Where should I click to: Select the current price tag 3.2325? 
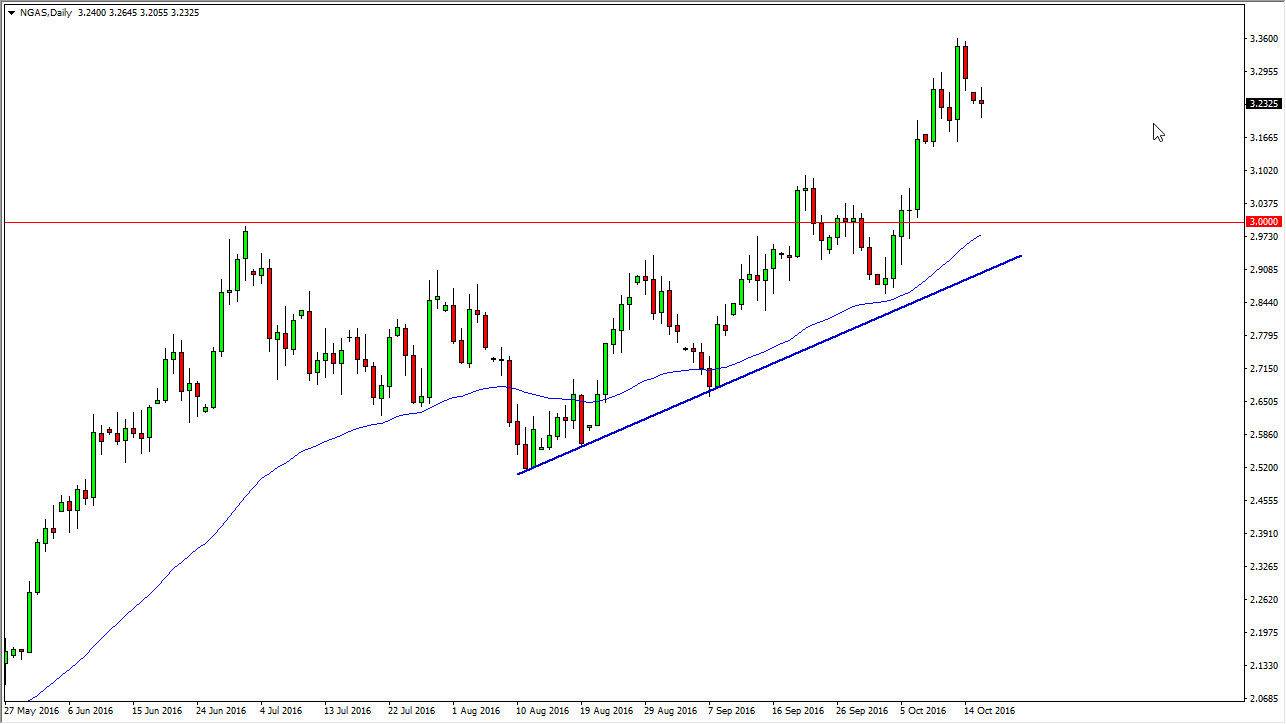1262,103
